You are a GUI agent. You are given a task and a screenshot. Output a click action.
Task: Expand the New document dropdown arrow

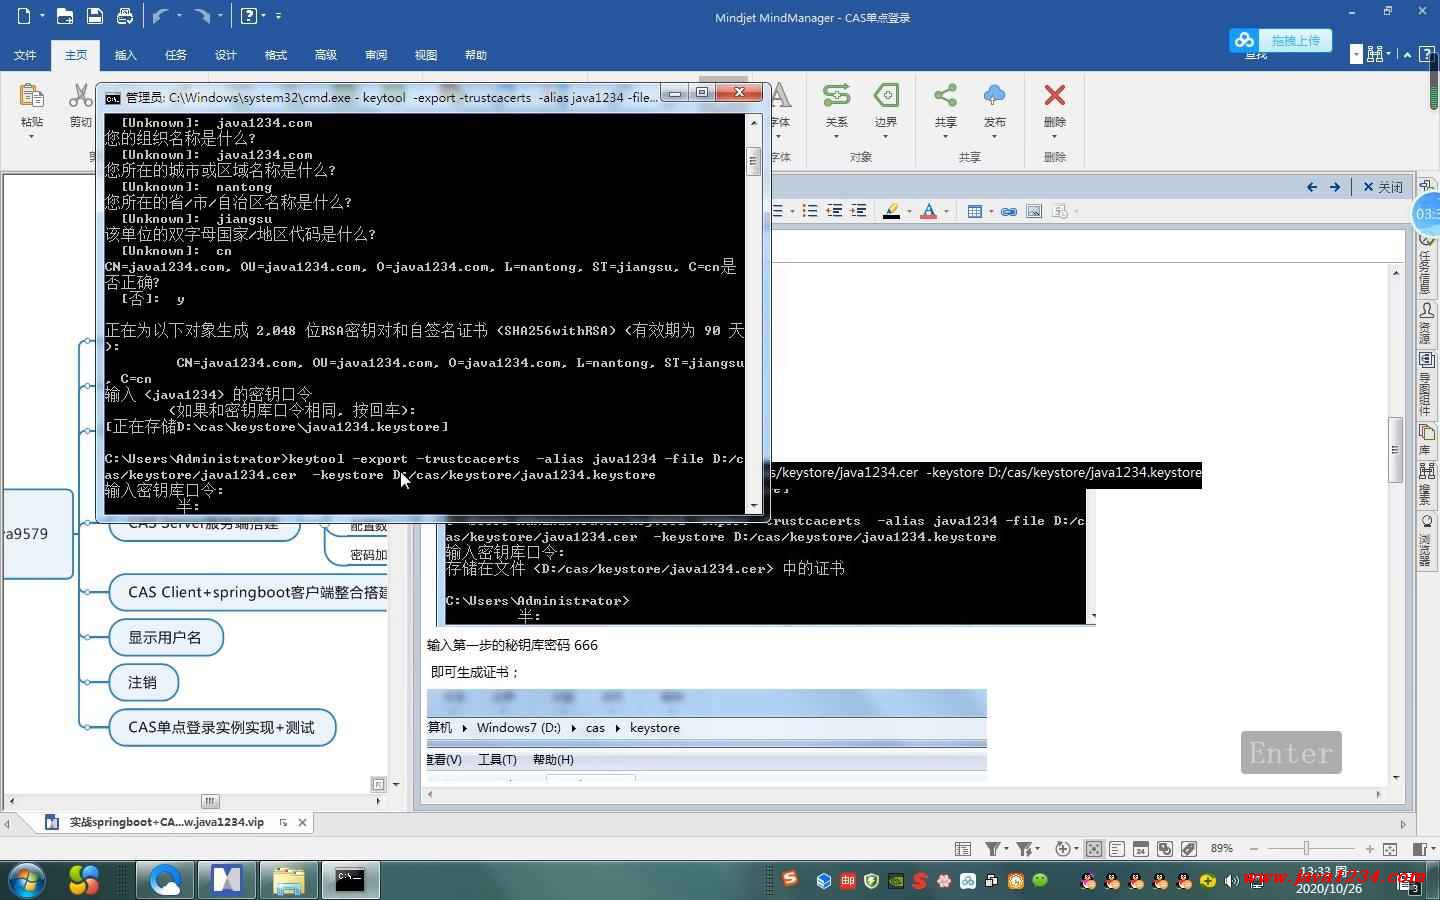(42, 16)
